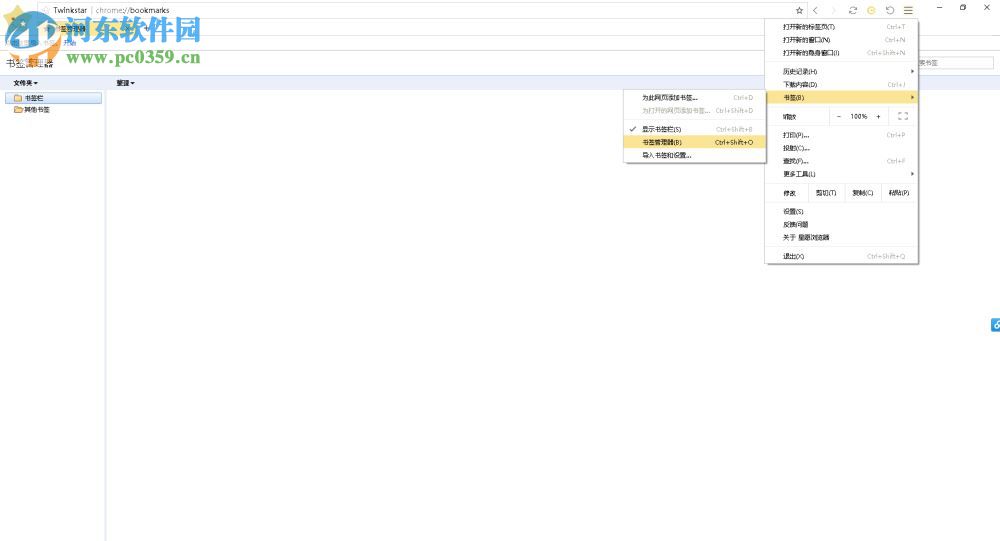Choose 书签管理器(B) submenu item
Screen dimensions: 1000x541
point(695,142)
